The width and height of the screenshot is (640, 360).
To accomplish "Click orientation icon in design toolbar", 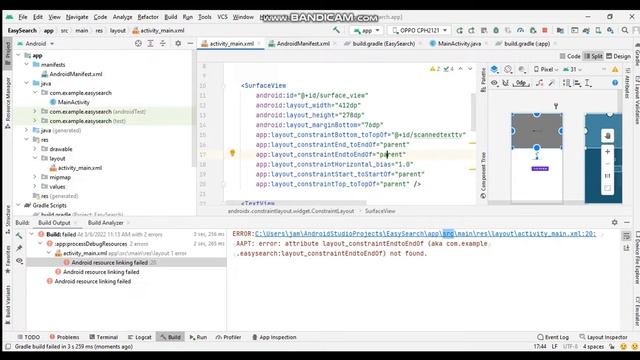I will 508,69.
